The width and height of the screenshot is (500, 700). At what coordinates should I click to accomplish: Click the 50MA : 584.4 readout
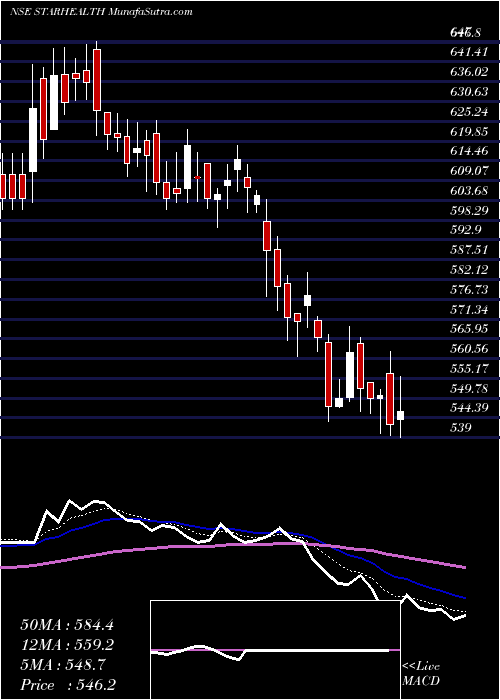pyautogui.click(x=67, y=625)
